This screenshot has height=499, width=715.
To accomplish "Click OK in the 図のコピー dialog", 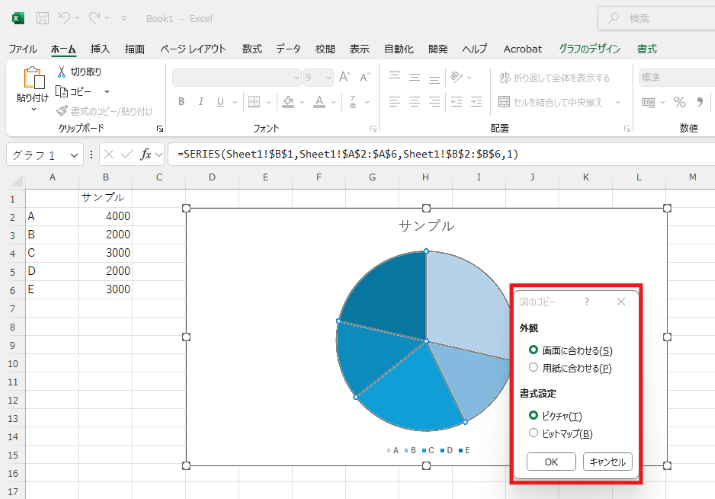I will coord(551,462).
